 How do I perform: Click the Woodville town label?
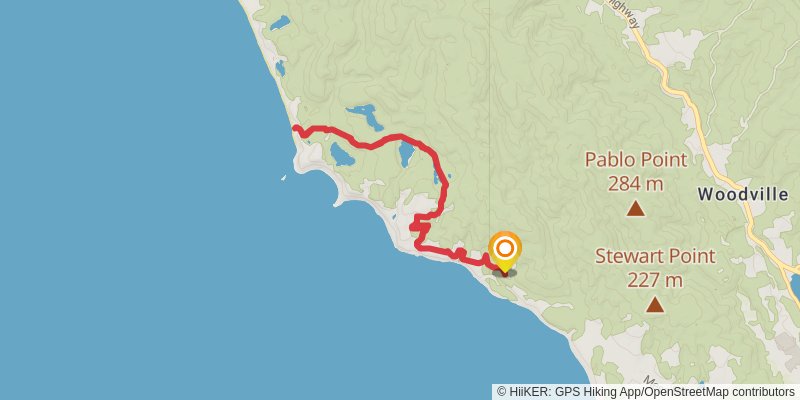coord(743,194)
